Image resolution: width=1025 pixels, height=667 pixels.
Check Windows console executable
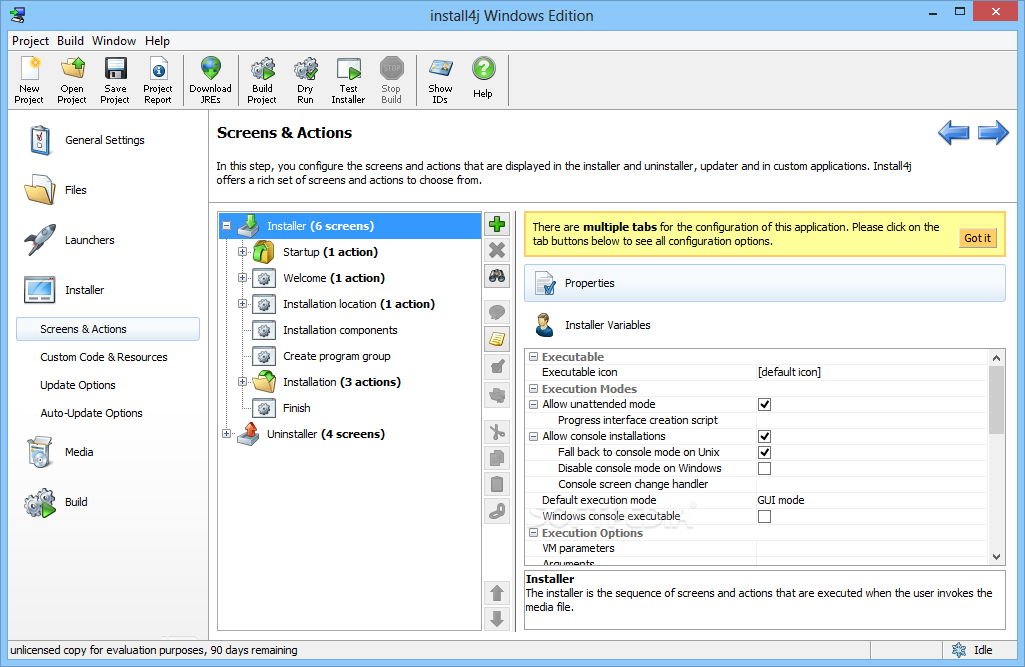764,517
